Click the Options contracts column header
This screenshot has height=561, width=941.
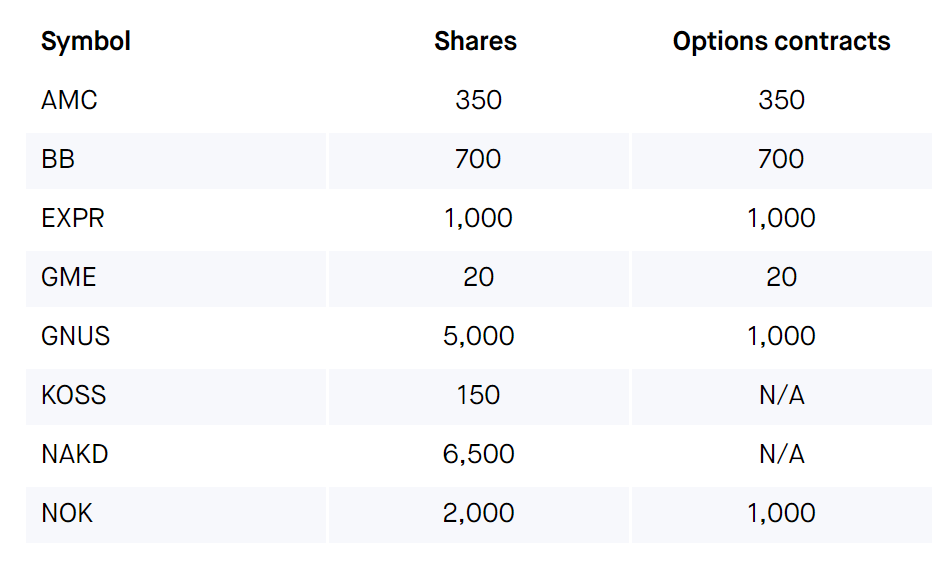coord(781,41)
